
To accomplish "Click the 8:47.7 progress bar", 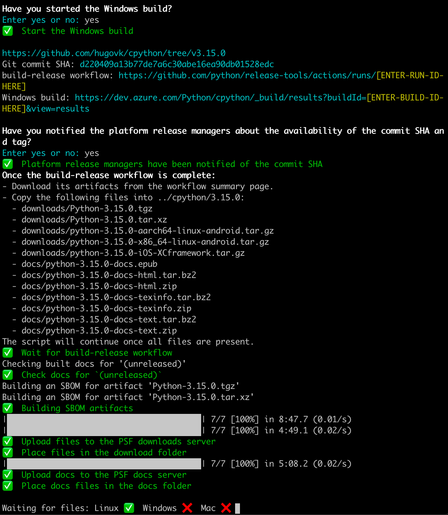I will point(104,419).
